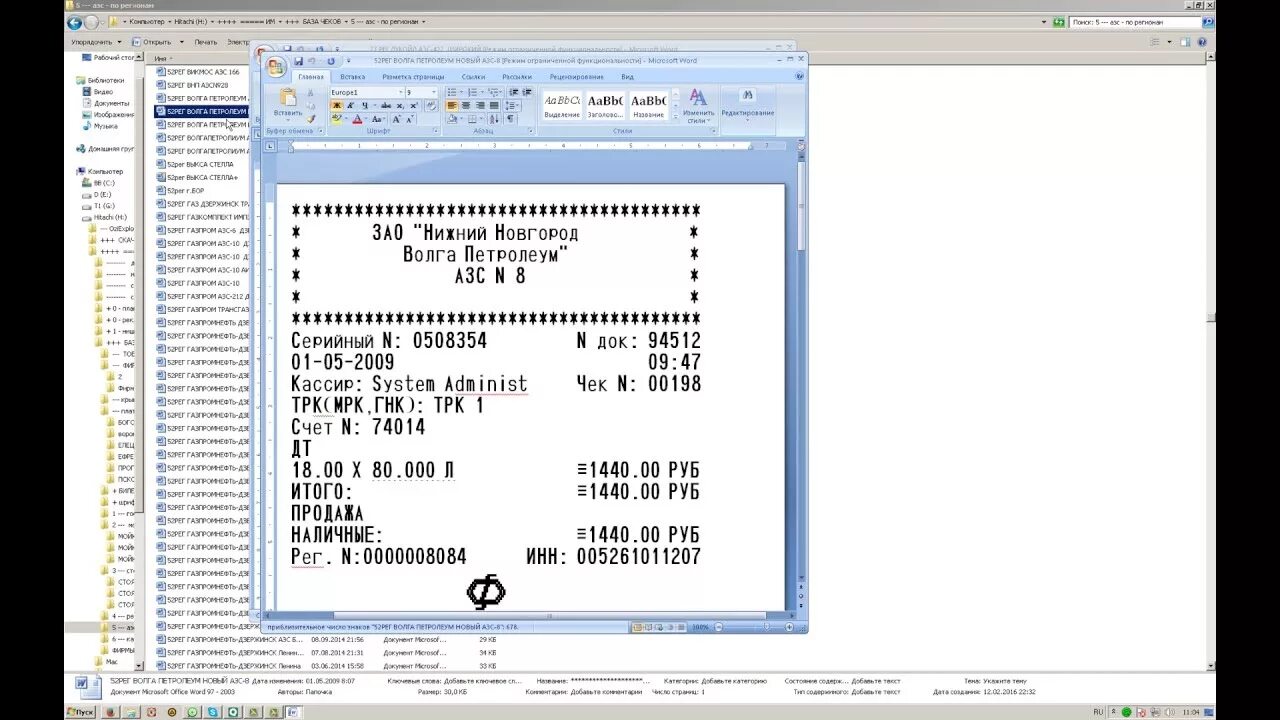Switch to the Разметка страницы tab
This screenshot has height=720, width=1280.
click(x=413, y=76)
